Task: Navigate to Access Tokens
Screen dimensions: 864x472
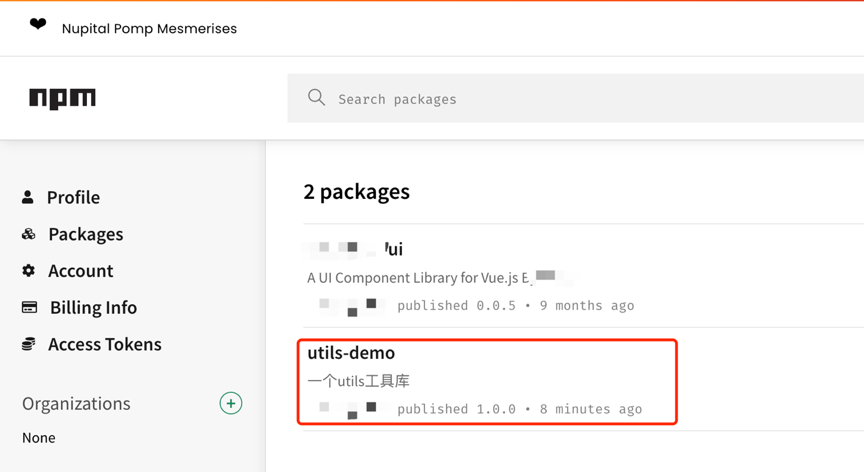Action: tap(104, 344)
